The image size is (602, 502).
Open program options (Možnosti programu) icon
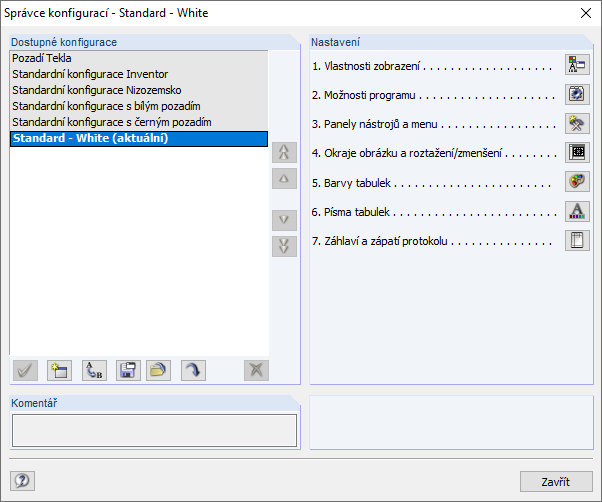tap(577, 94)
